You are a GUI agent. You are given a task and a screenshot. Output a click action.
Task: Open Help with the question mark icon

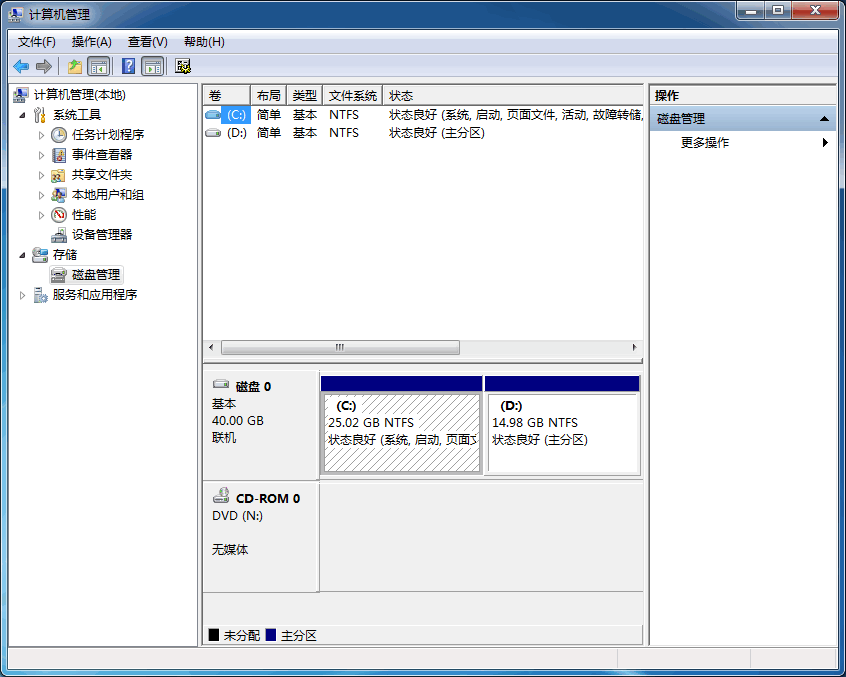[128, 66]
